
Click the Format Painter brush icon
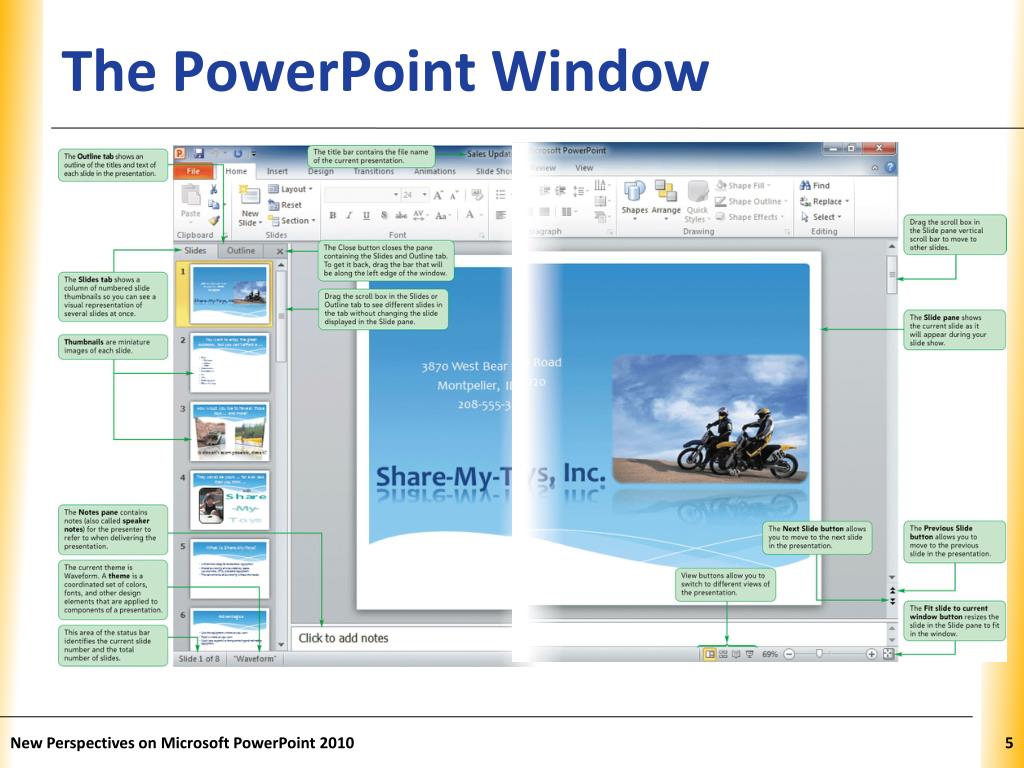(214, 221)
